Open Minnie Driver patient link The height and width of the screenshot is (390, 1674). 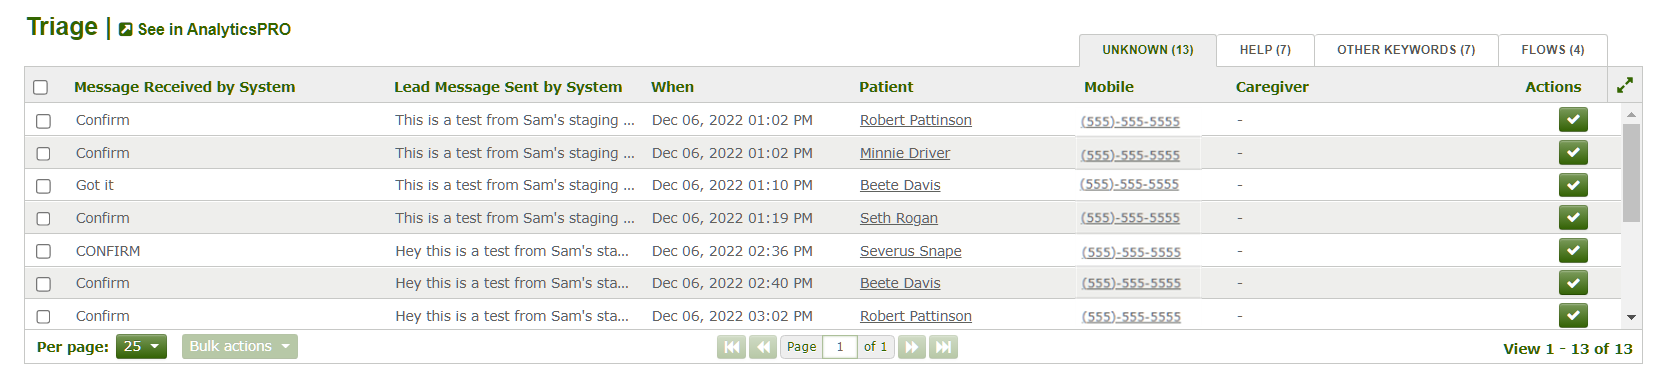click(x=905, y=153)
